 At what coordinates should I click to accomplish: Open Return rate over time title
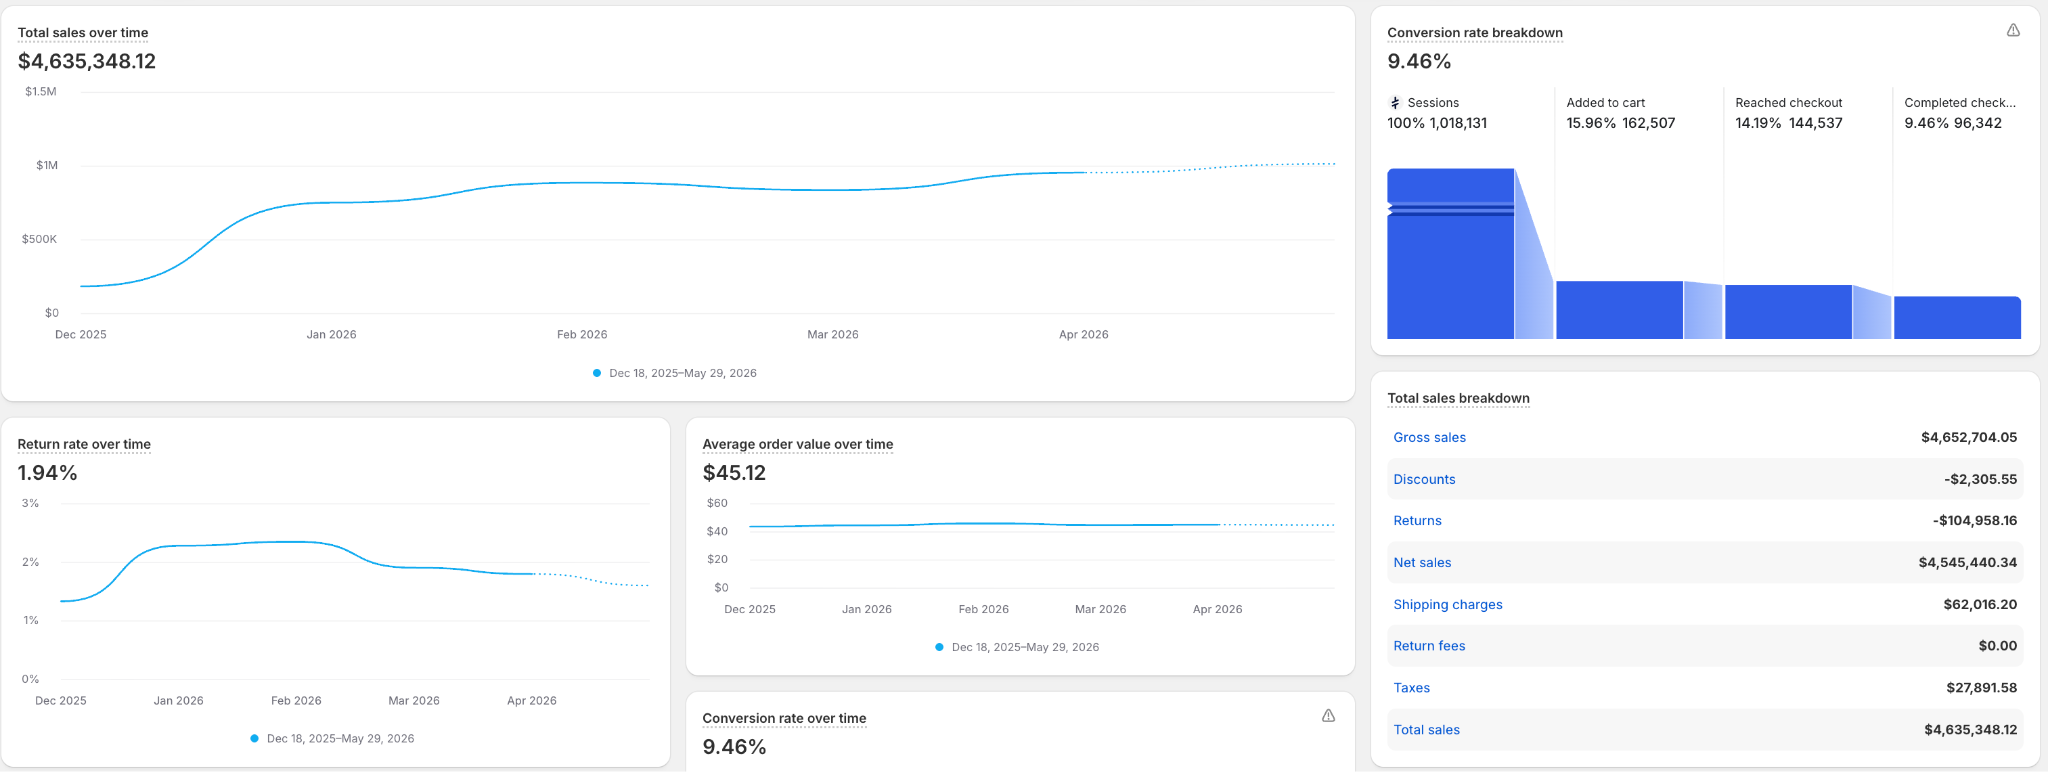84,444
